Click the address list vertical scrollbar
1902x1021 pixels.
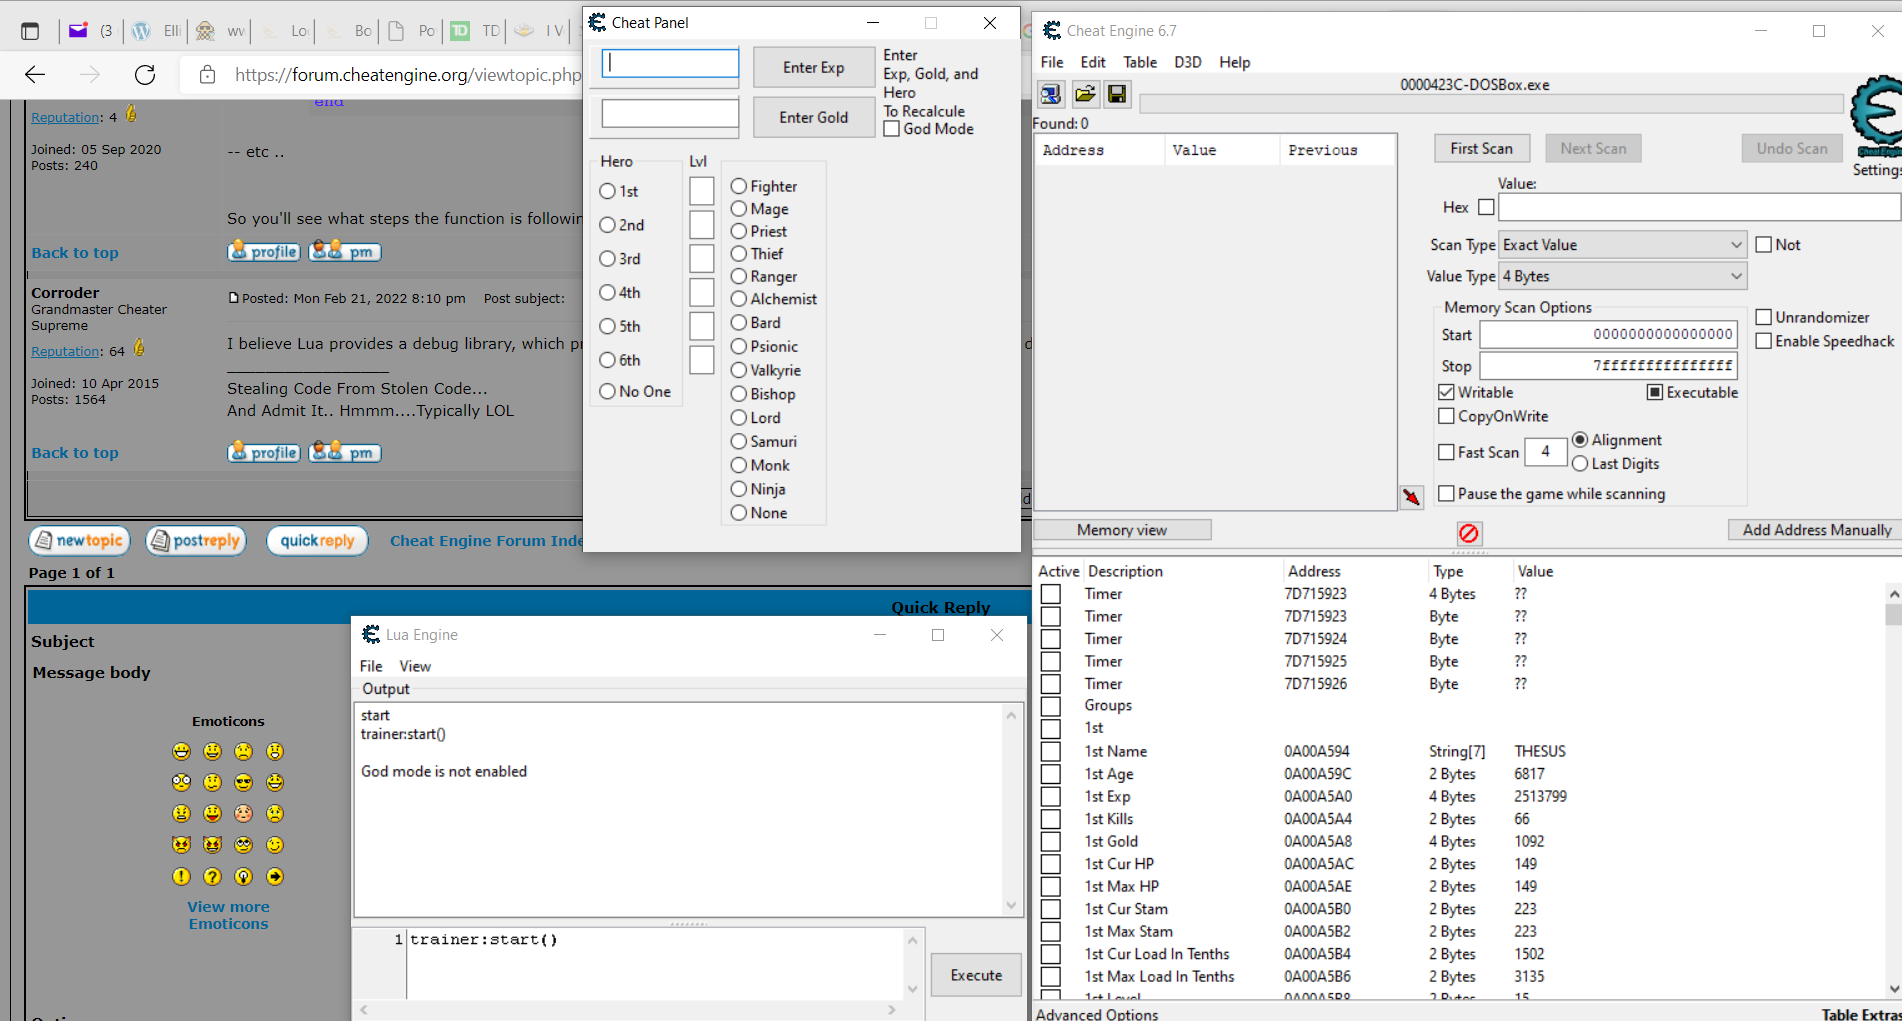pyautogui.click(x=1892, y=790)
